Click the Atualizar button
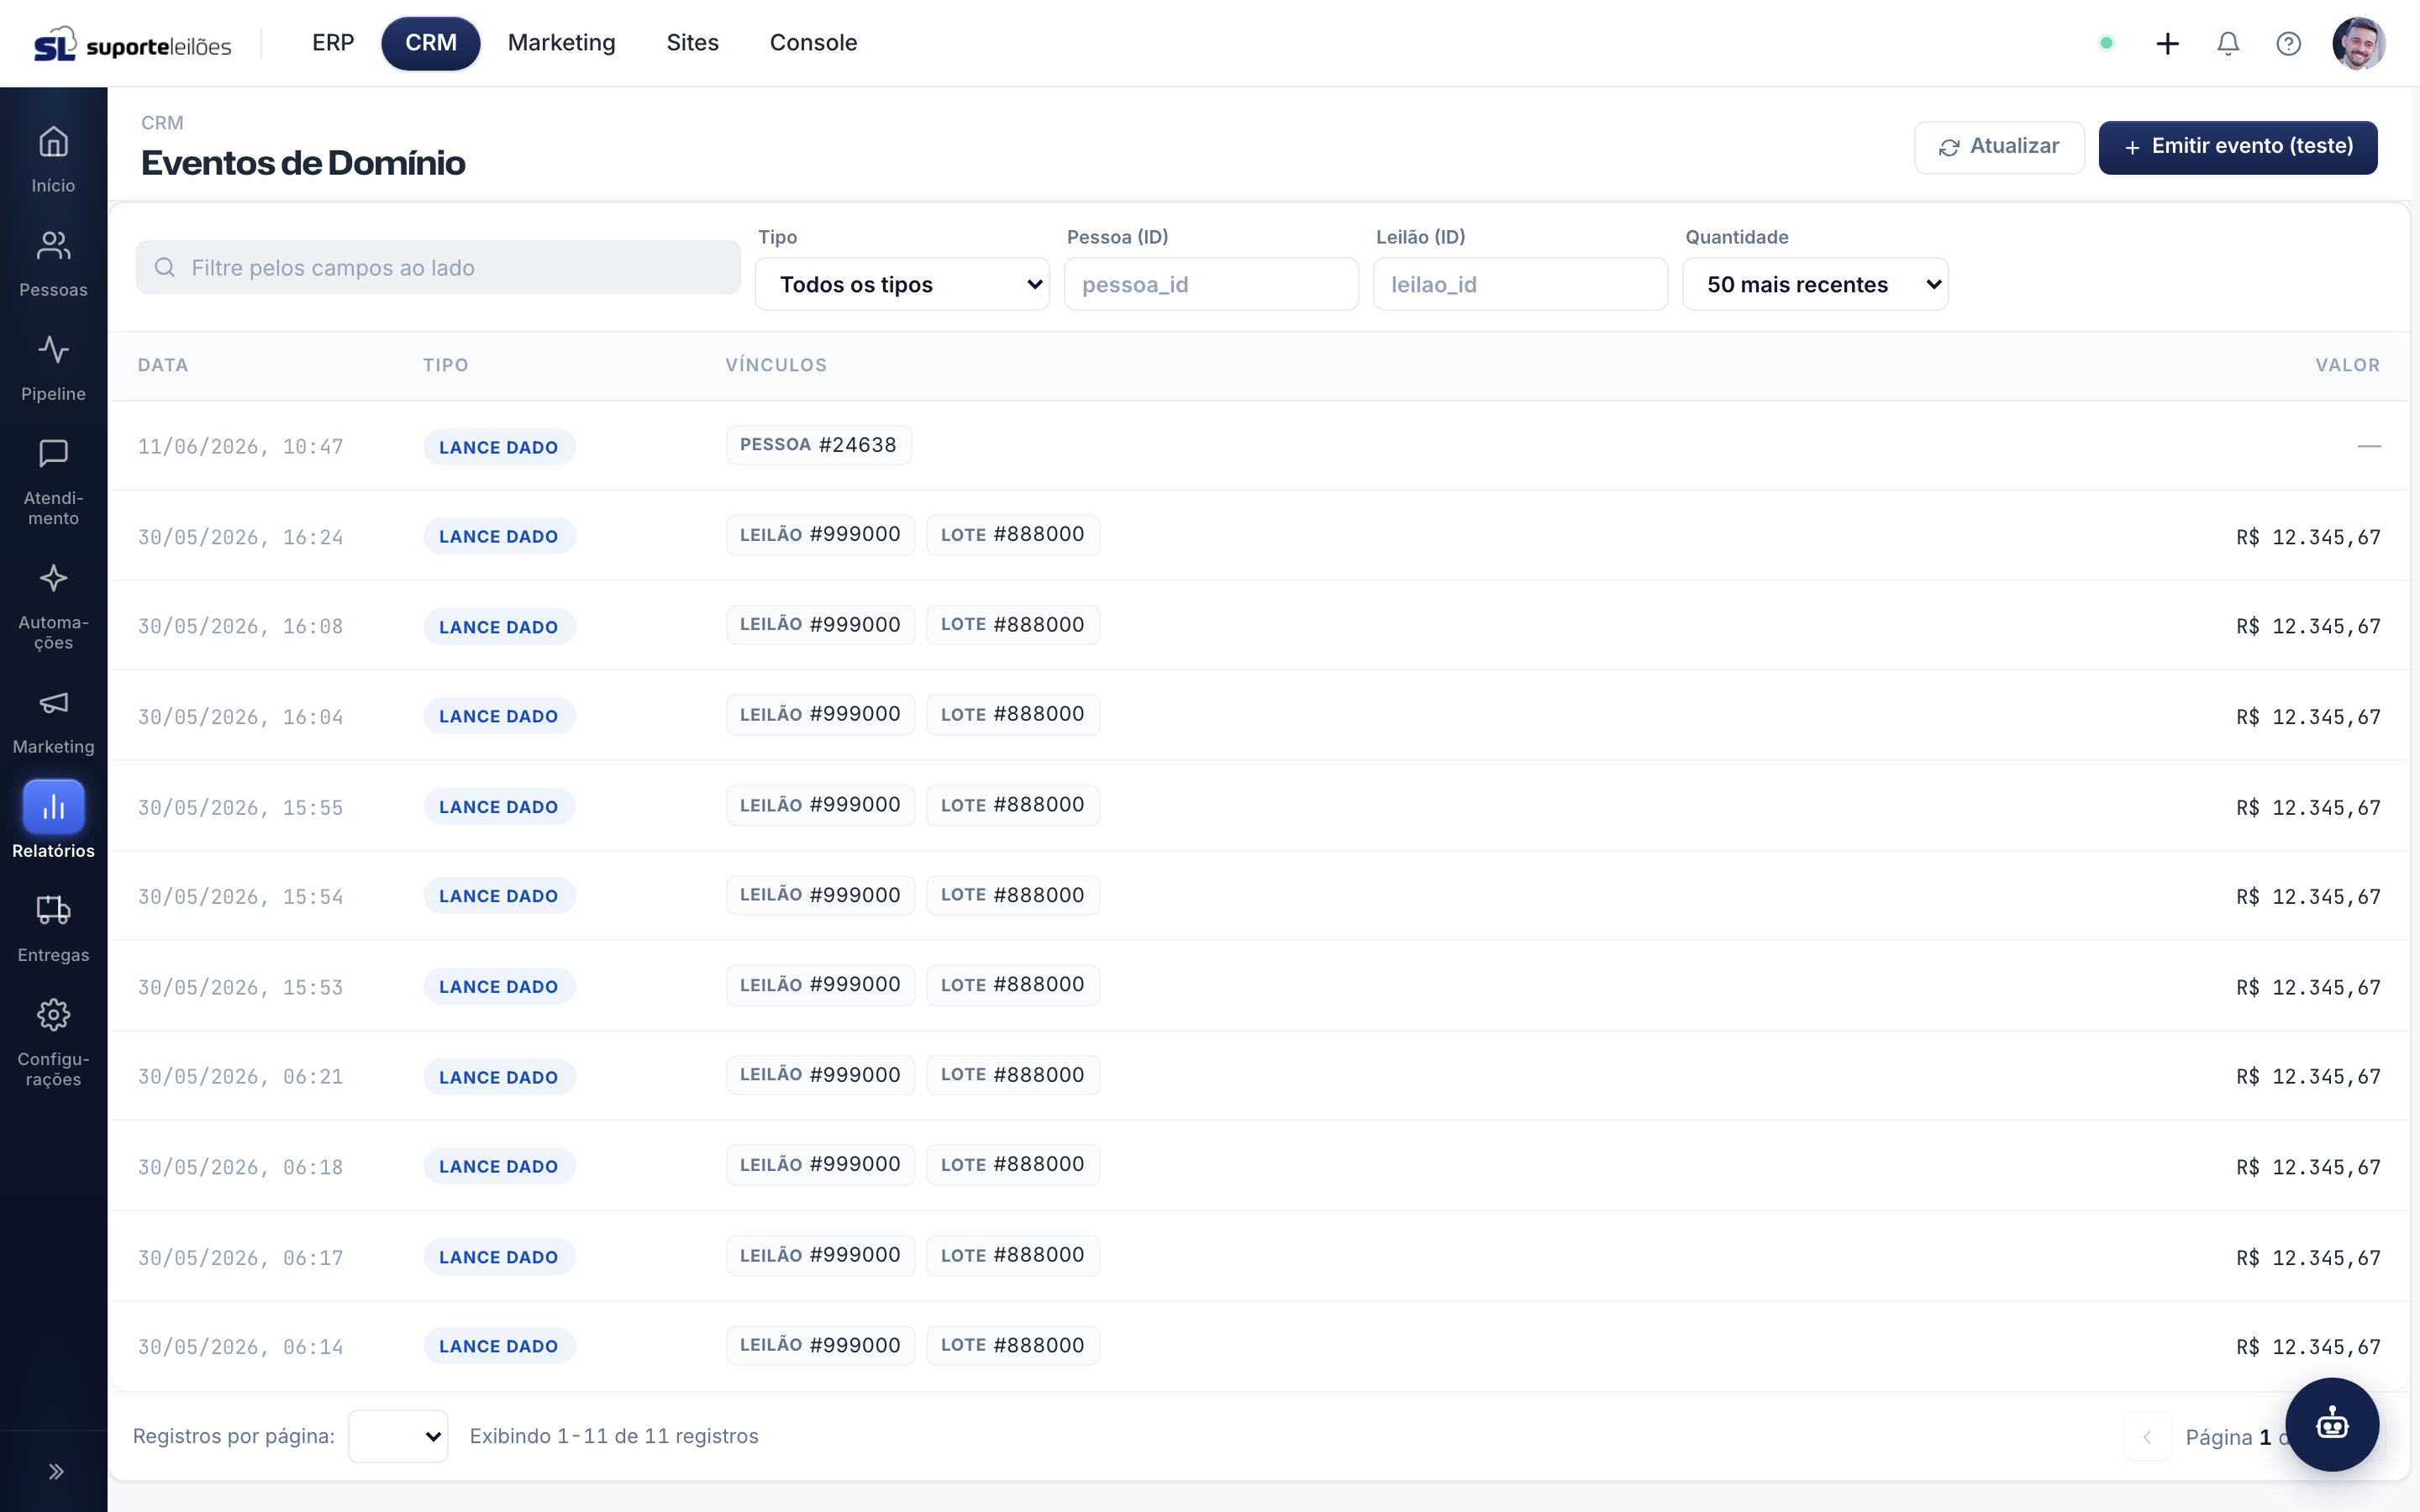Screen dimensions: 2420x1512 point(1999,147)
